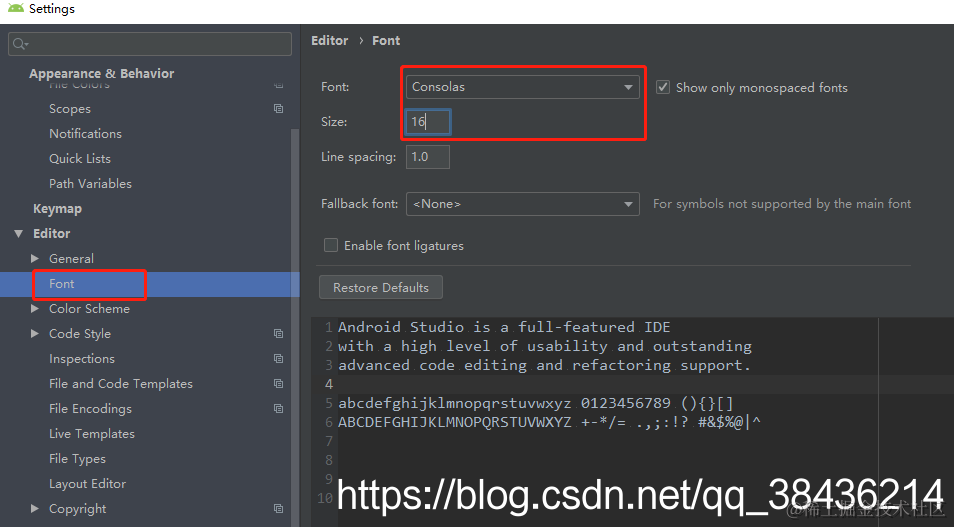Toggle Show only monospaced fonts checkbox
This screenshot has height=527, width=954.
pos(663,87)
